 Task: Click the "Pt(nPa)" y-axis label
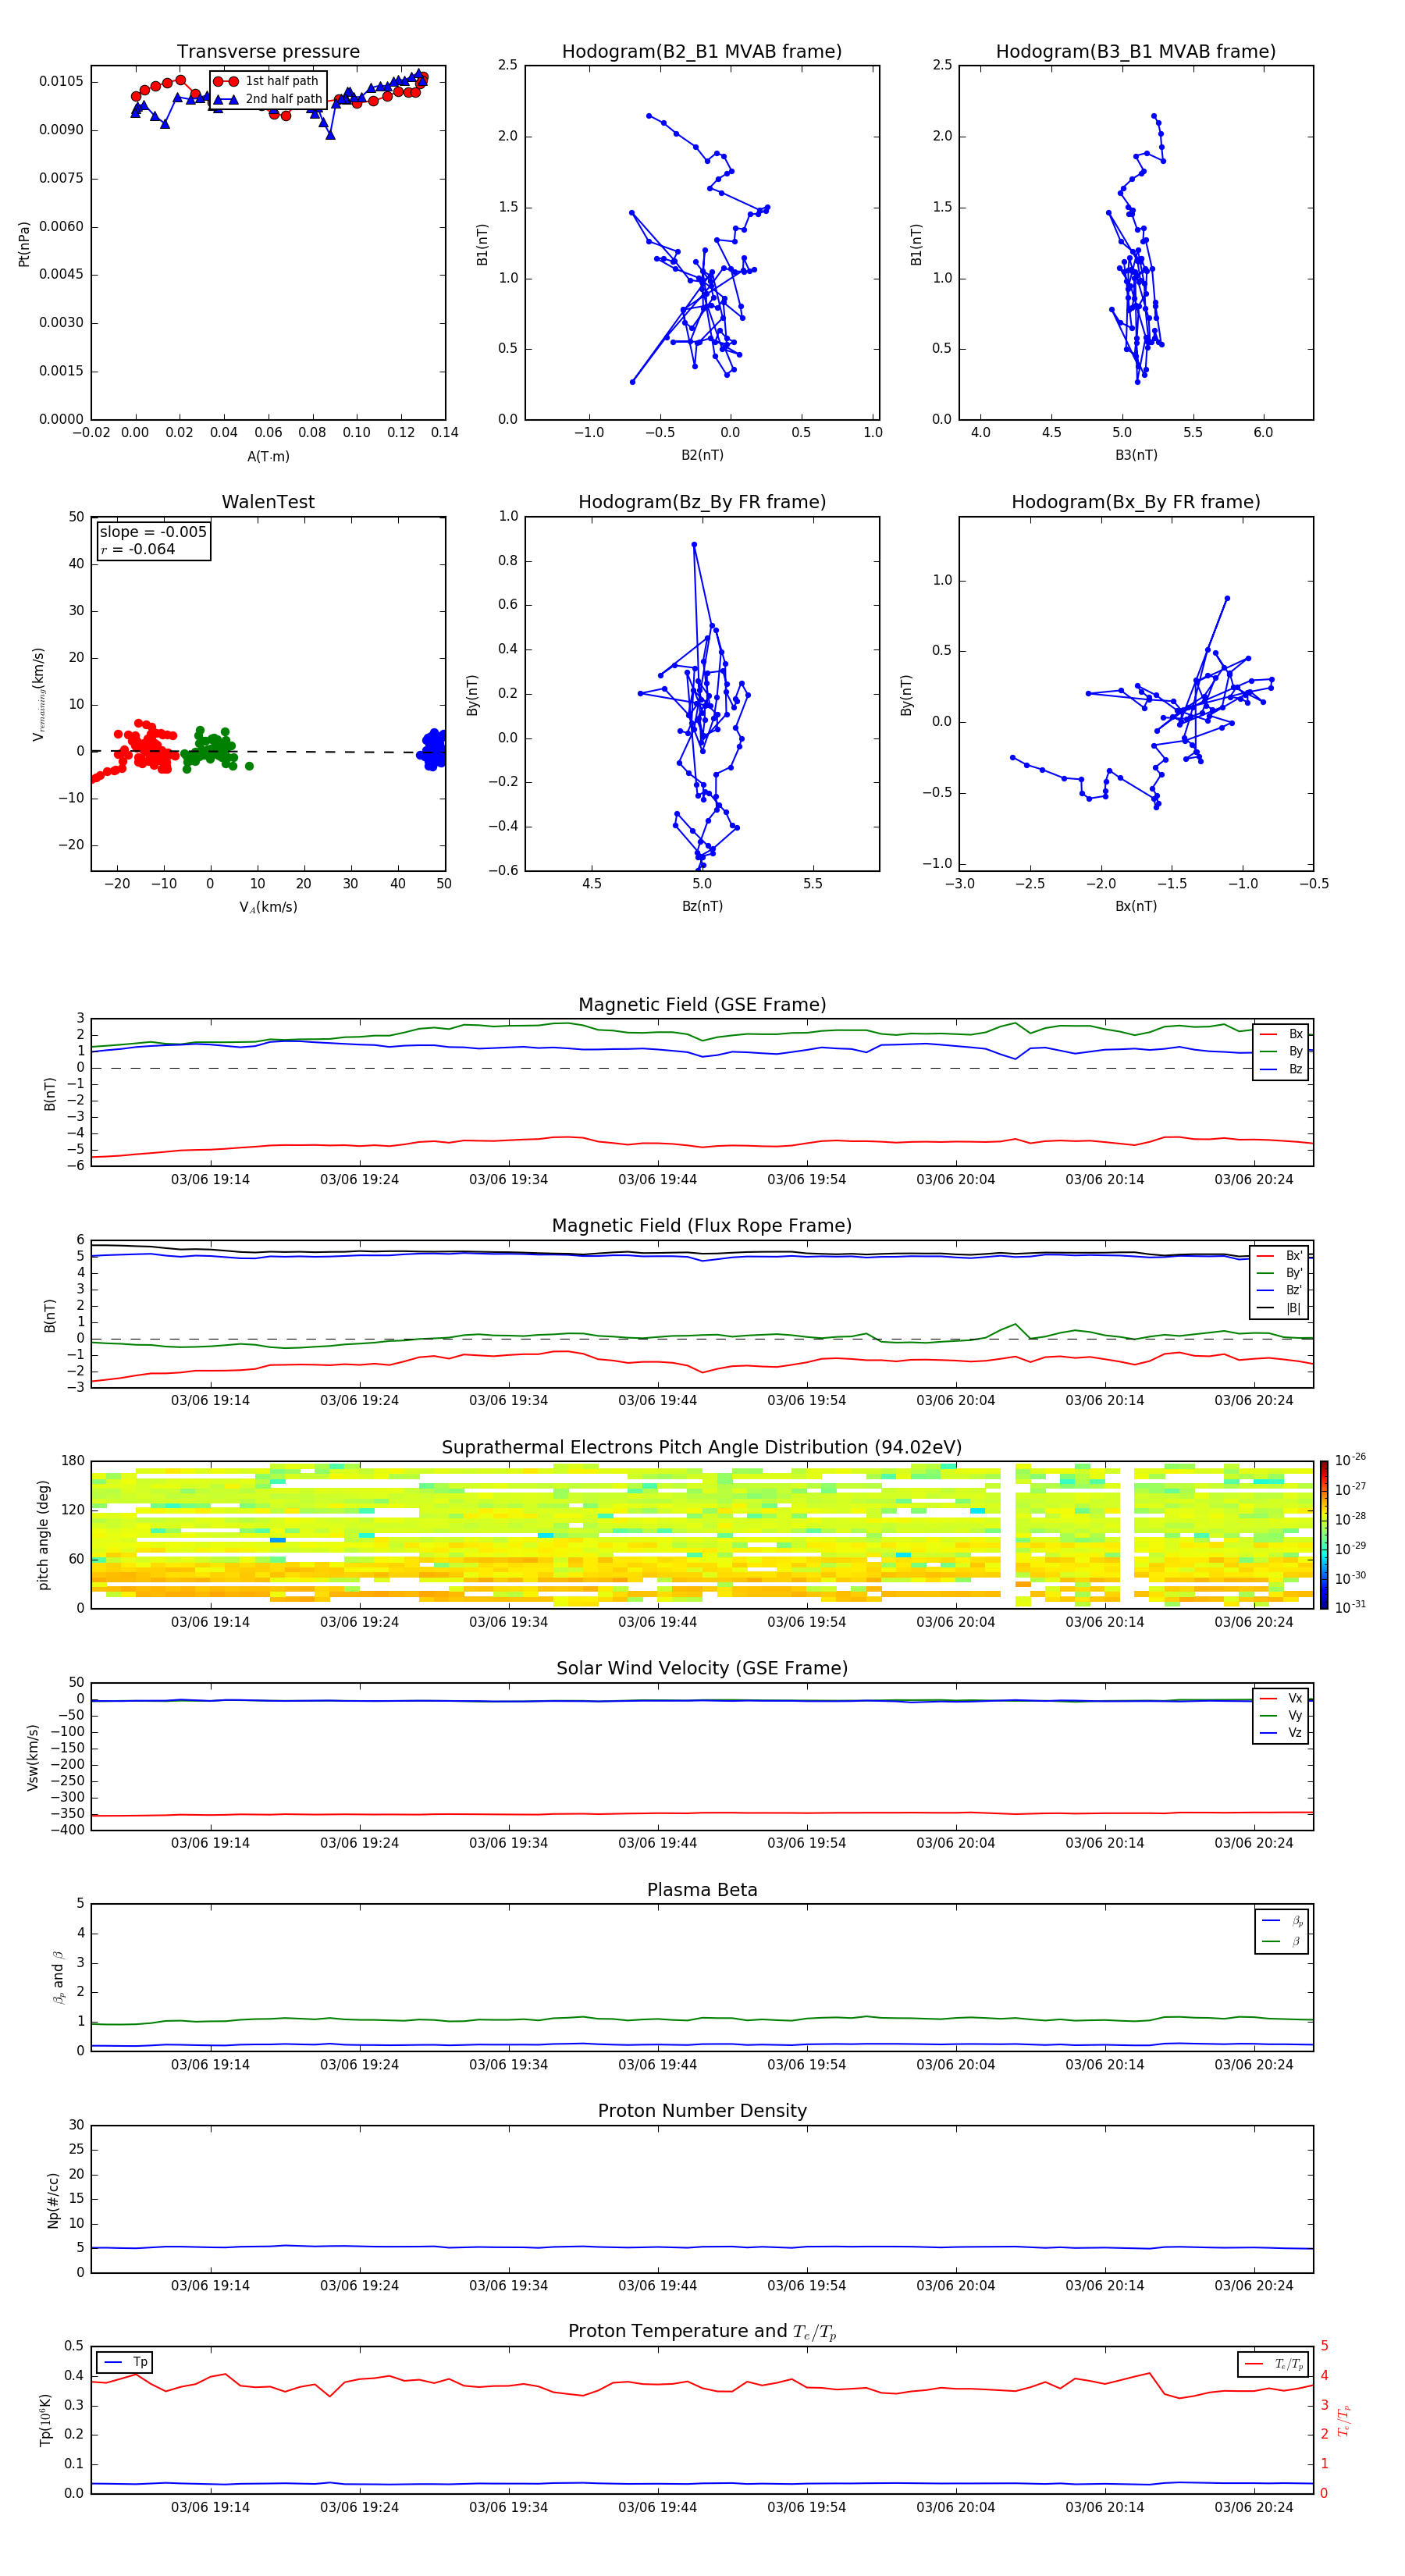tap(24, 244)
